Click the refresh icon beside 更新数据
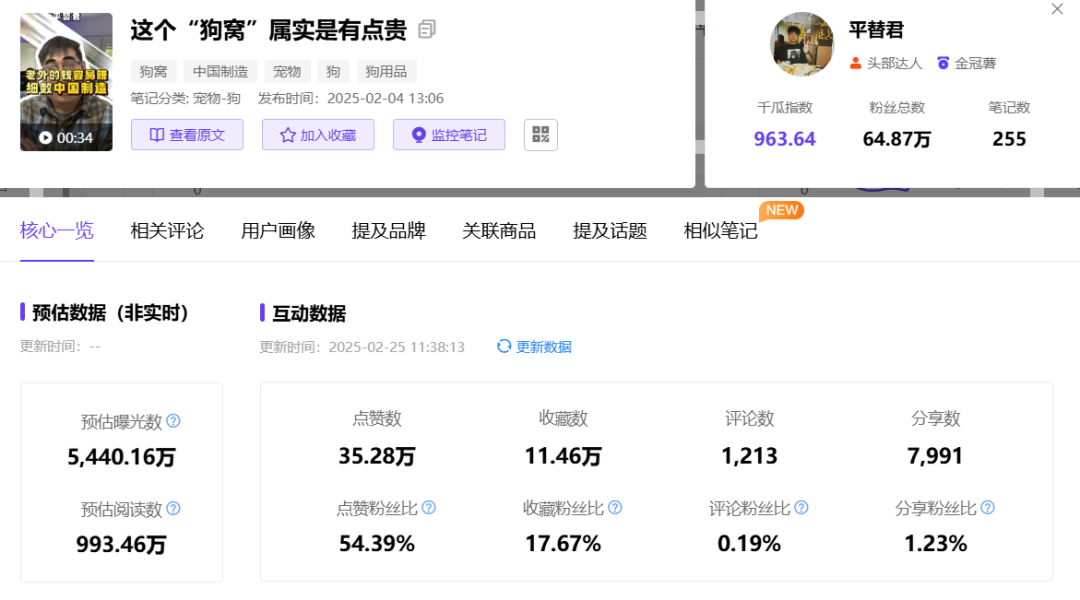 click(x=502, y=346)
